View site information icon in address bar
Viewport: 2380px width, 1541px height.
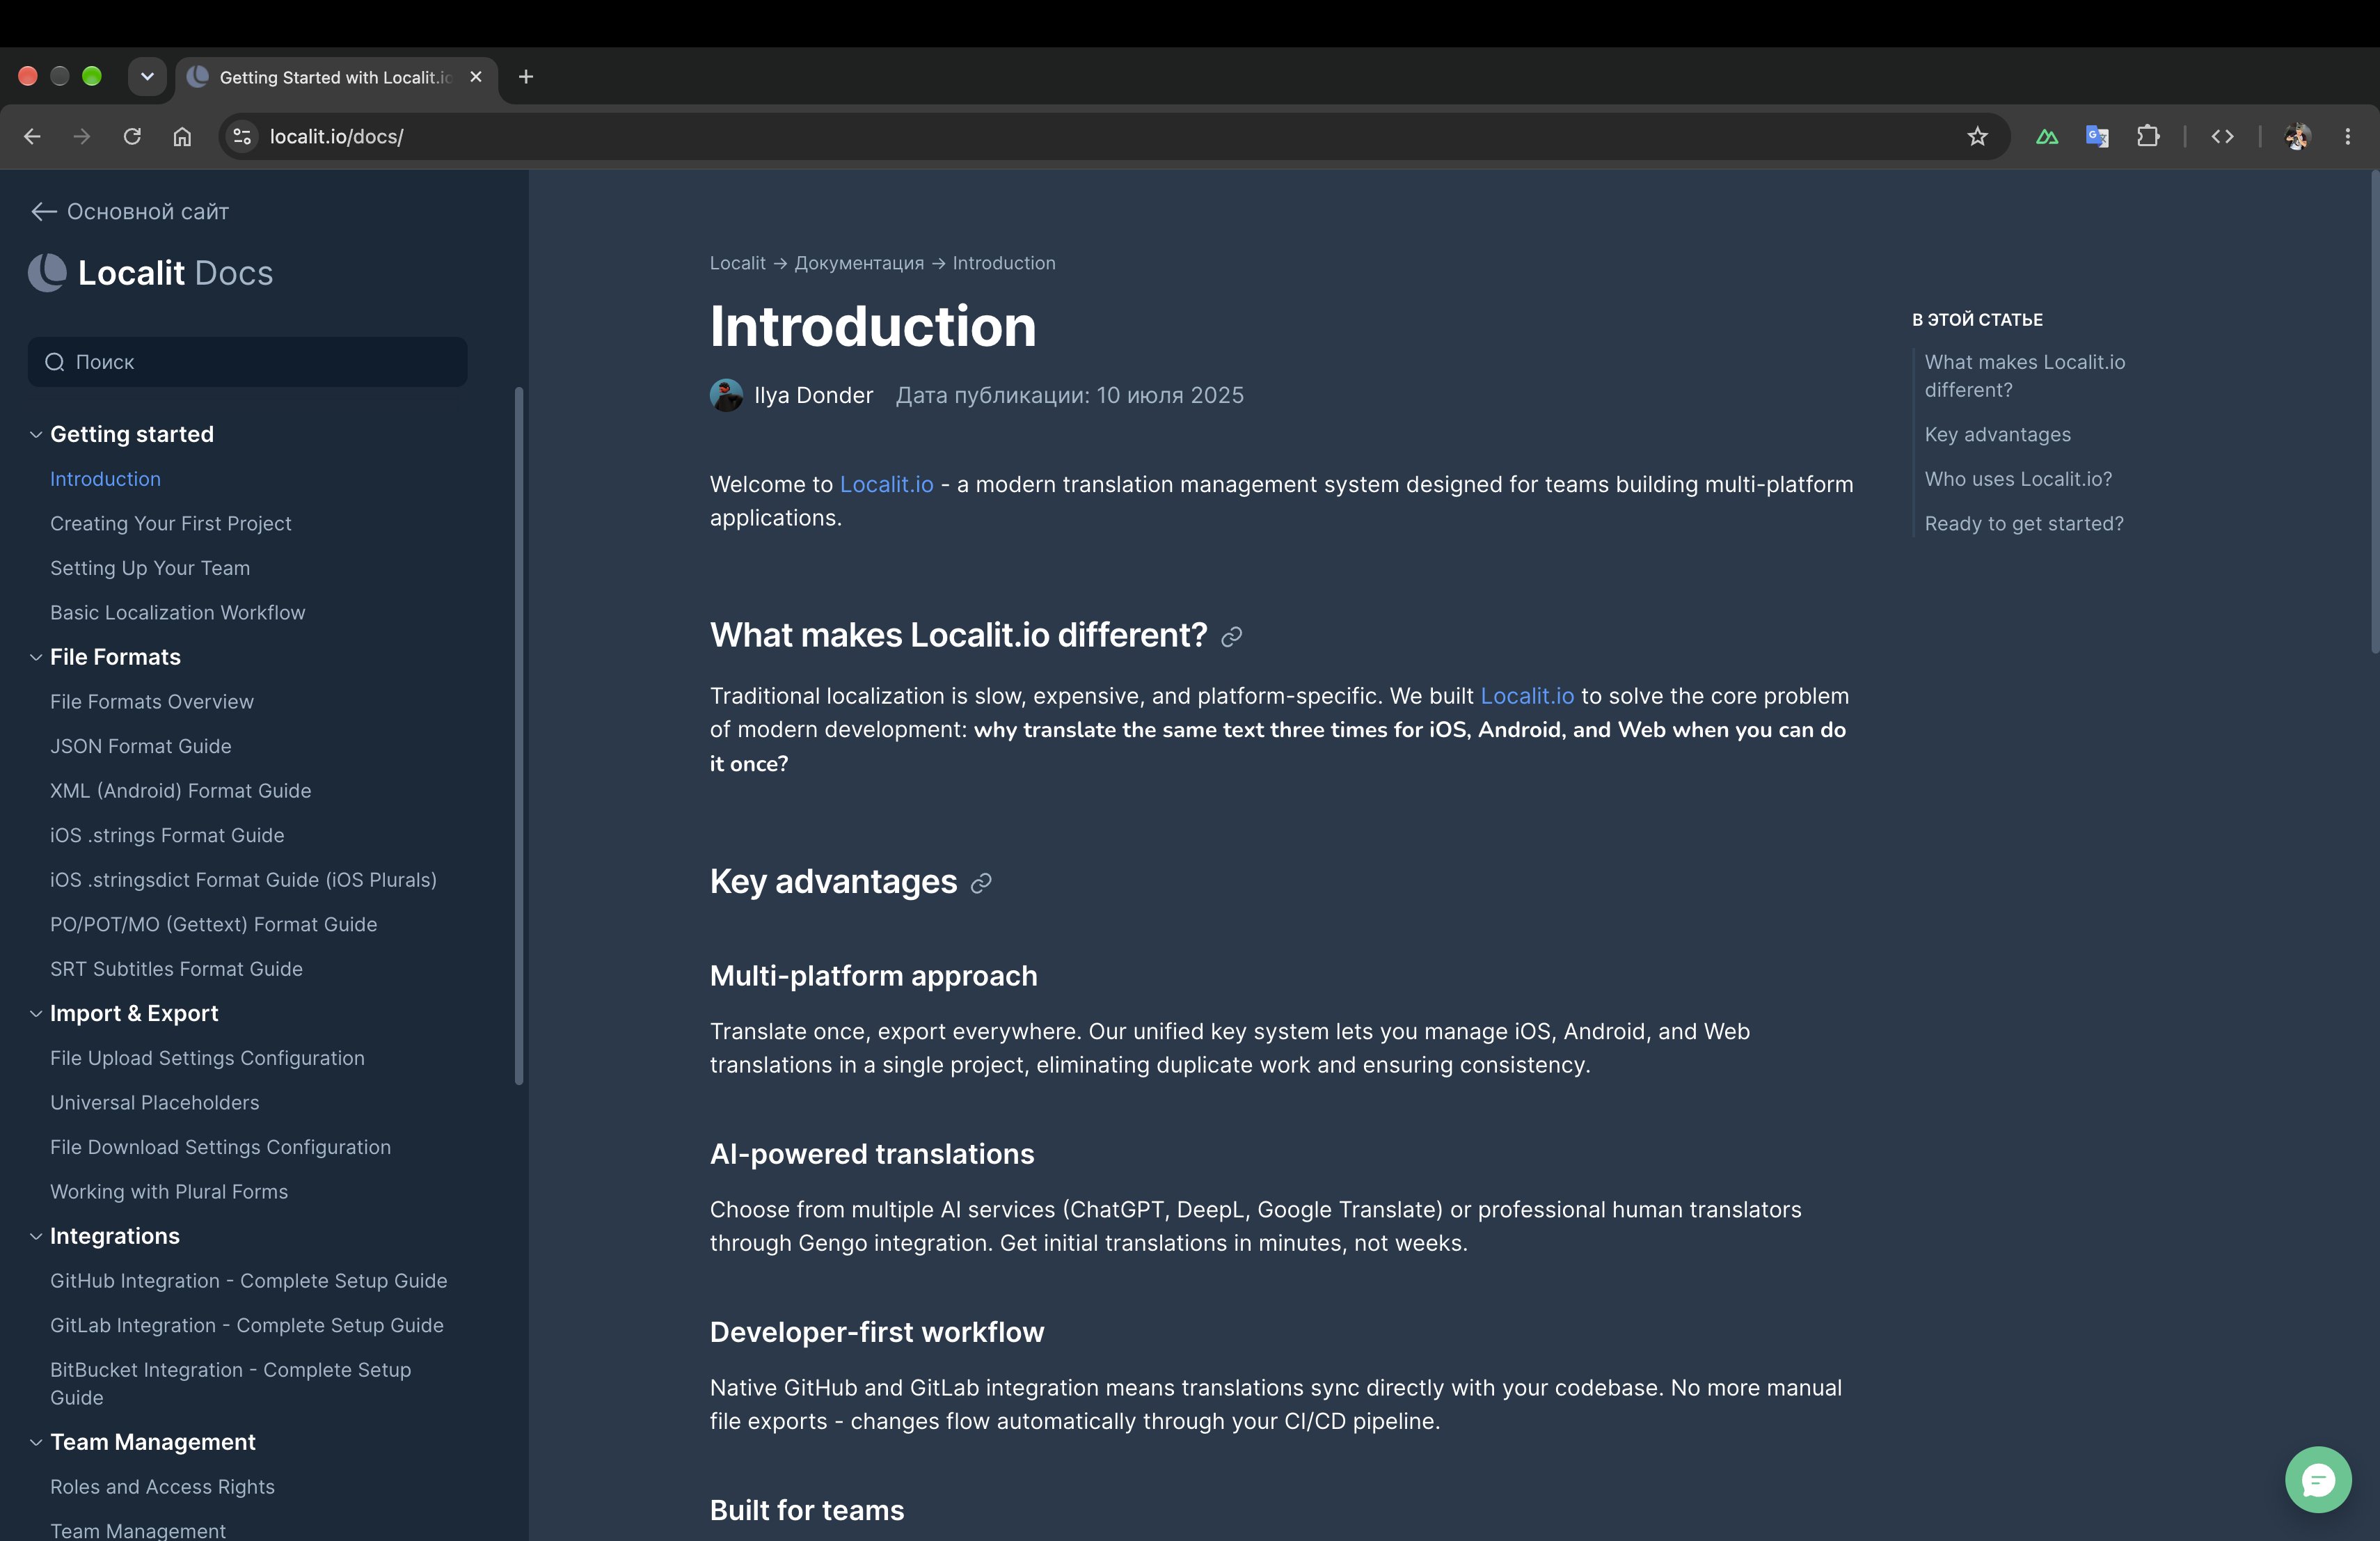click(242, 137)
